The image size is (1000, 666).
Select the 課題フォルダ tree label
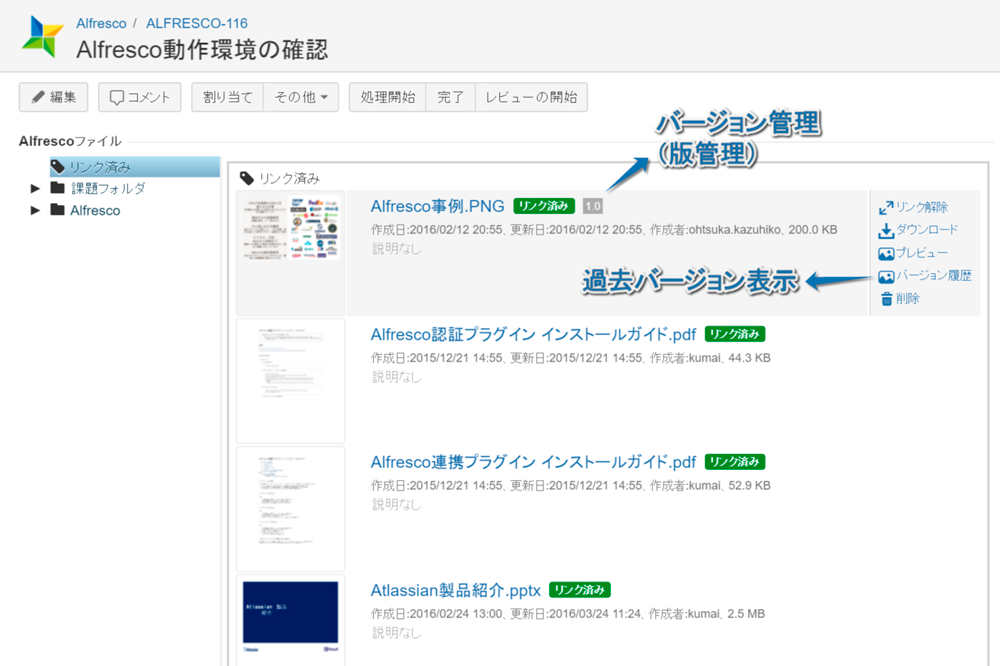pos(108,188)
